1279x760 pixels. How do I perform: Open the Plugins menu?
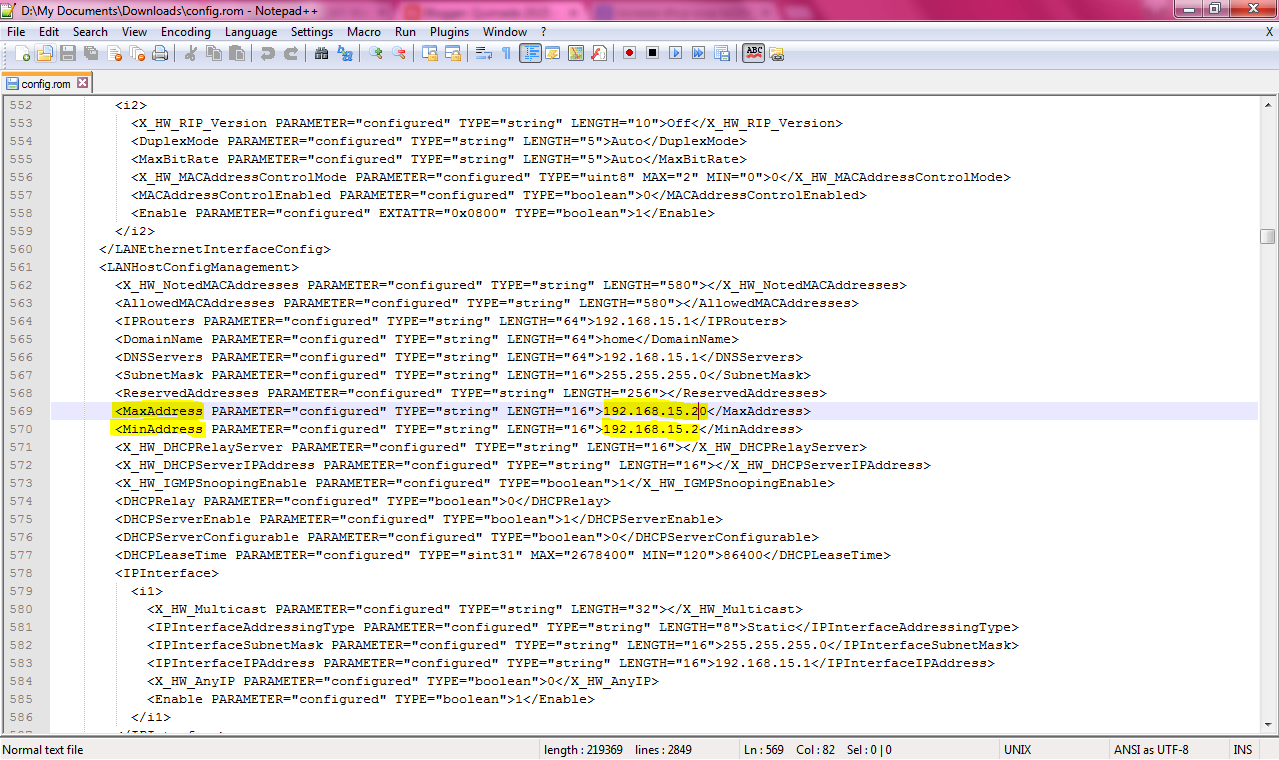[449, 31]
